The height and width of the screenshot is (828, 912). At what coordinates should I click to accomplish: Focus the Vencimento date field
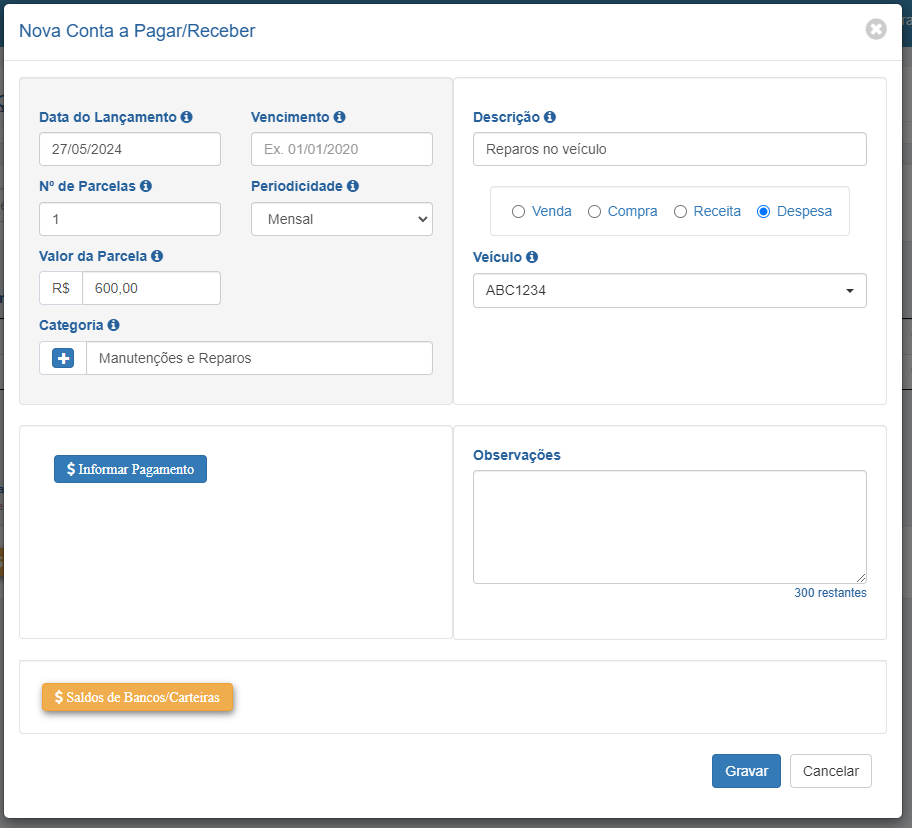click(341, 149)
